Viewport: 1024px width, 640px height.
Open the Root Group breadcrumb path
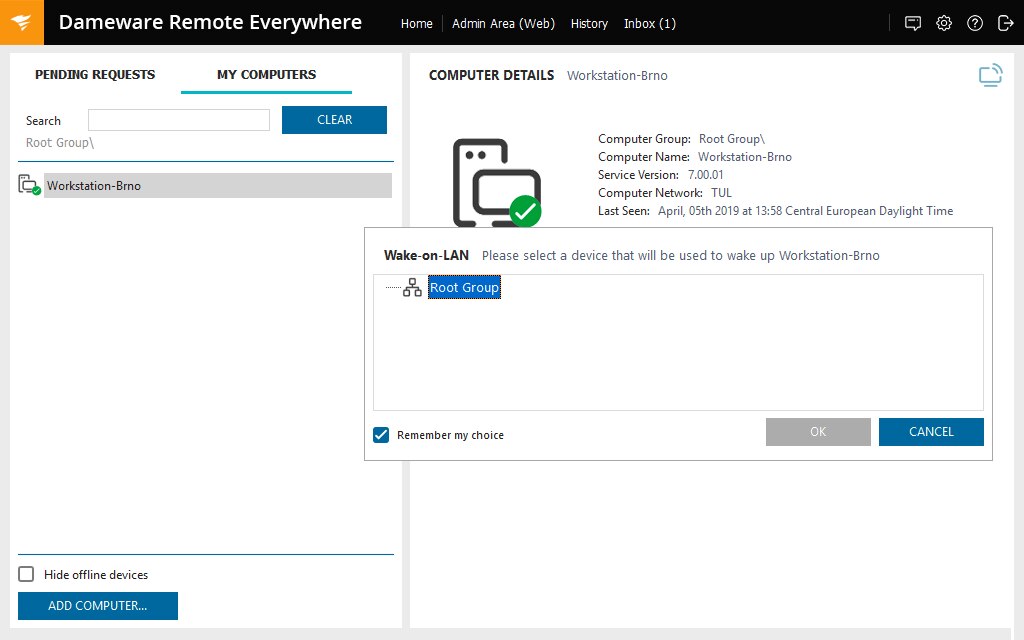pos(59,142)
